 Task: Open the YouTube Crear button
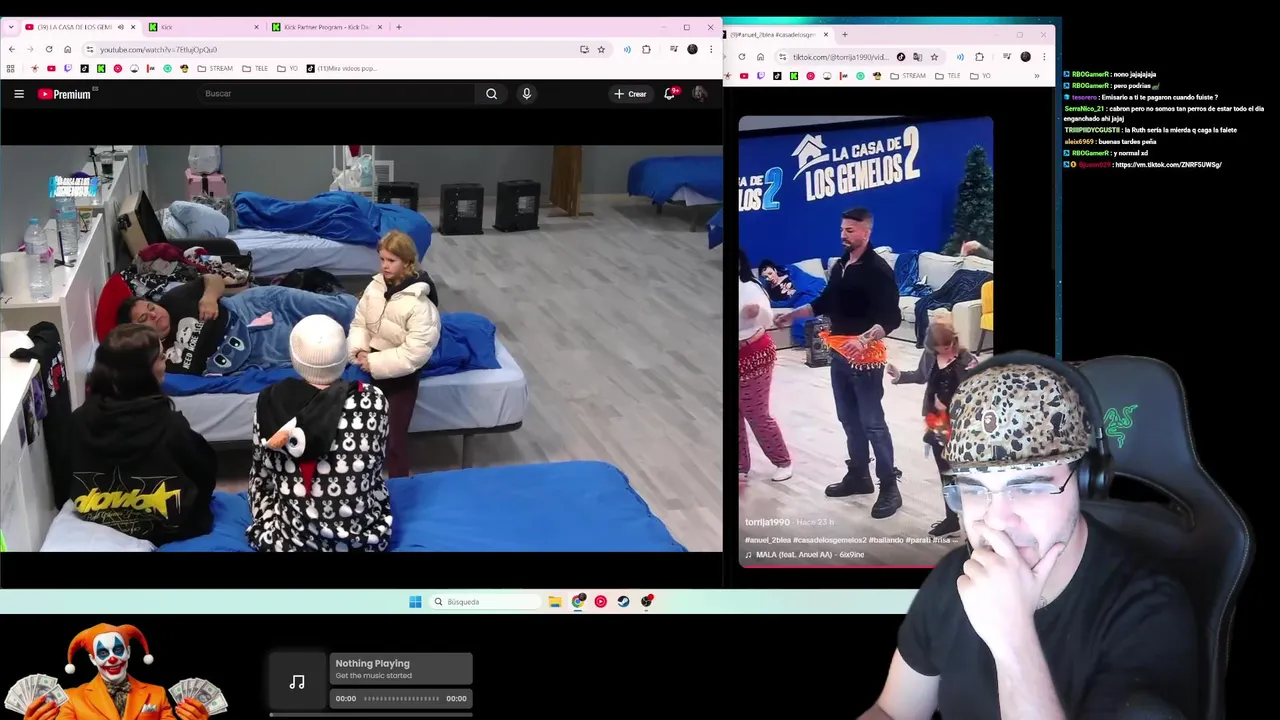631,94
